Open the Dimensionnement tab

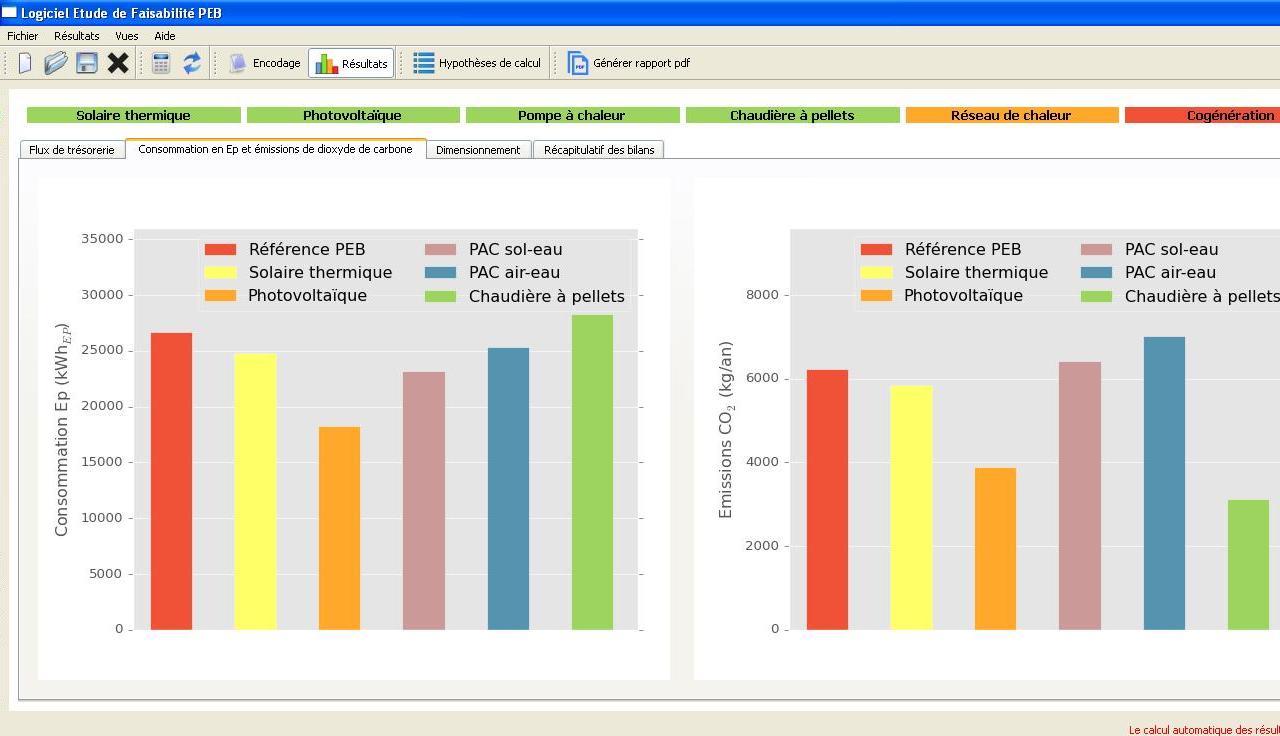(479, 150)
